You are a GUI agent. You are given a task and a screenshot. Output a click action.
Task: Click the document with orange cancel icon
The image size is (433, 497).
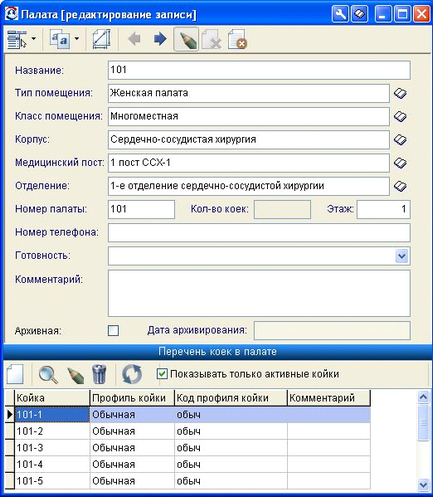coord(237,39)
